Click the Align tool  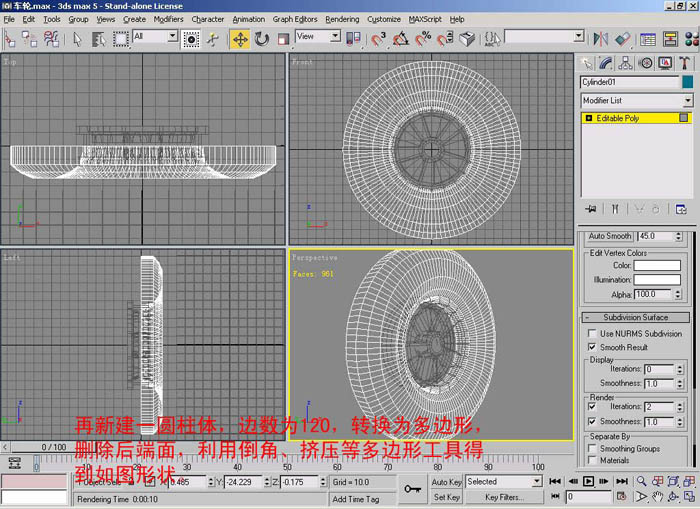622,39
